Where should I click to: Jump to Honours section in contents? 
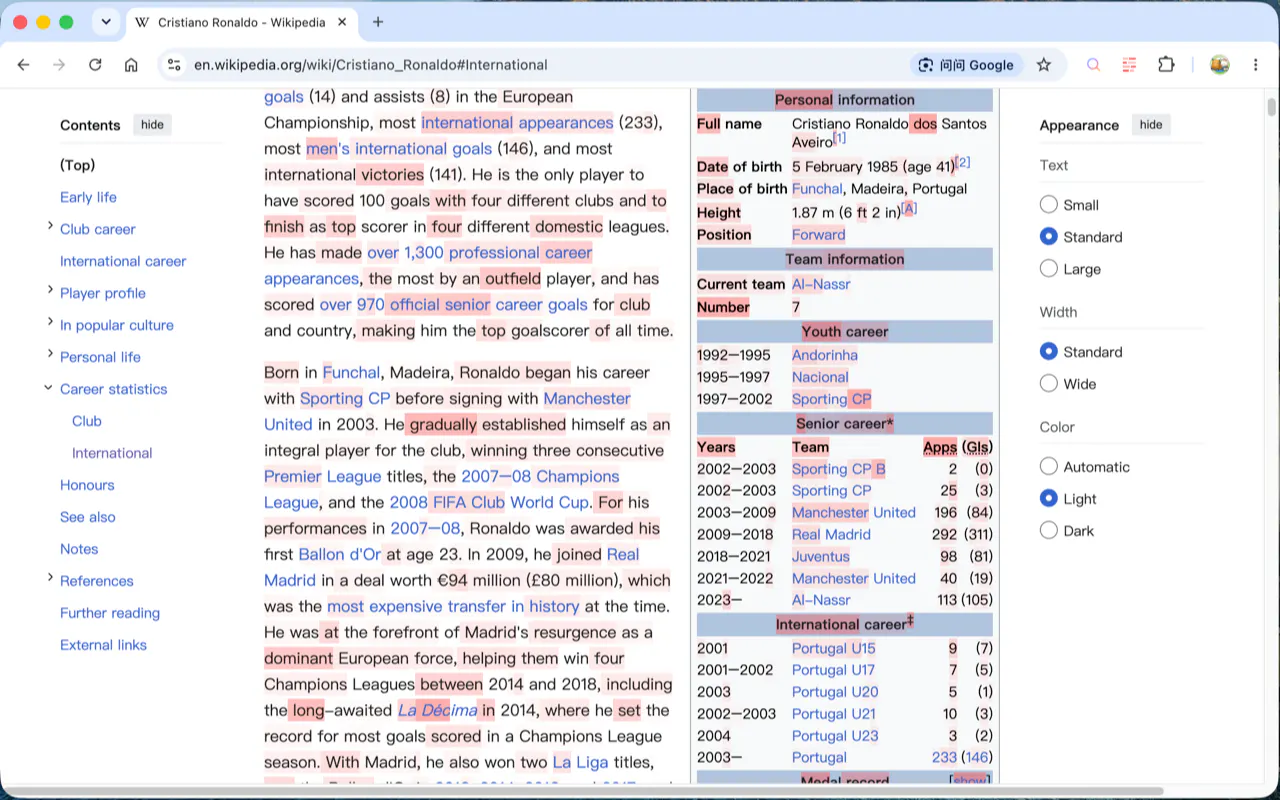tap(87, 485)
